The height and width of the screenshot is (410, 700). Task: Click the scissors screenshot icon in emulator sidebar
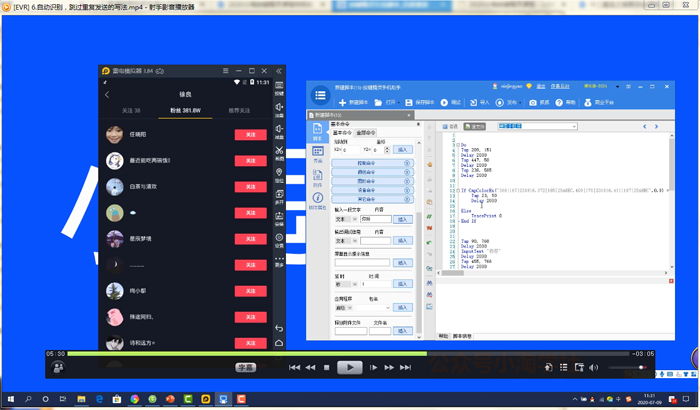point(279,150)
